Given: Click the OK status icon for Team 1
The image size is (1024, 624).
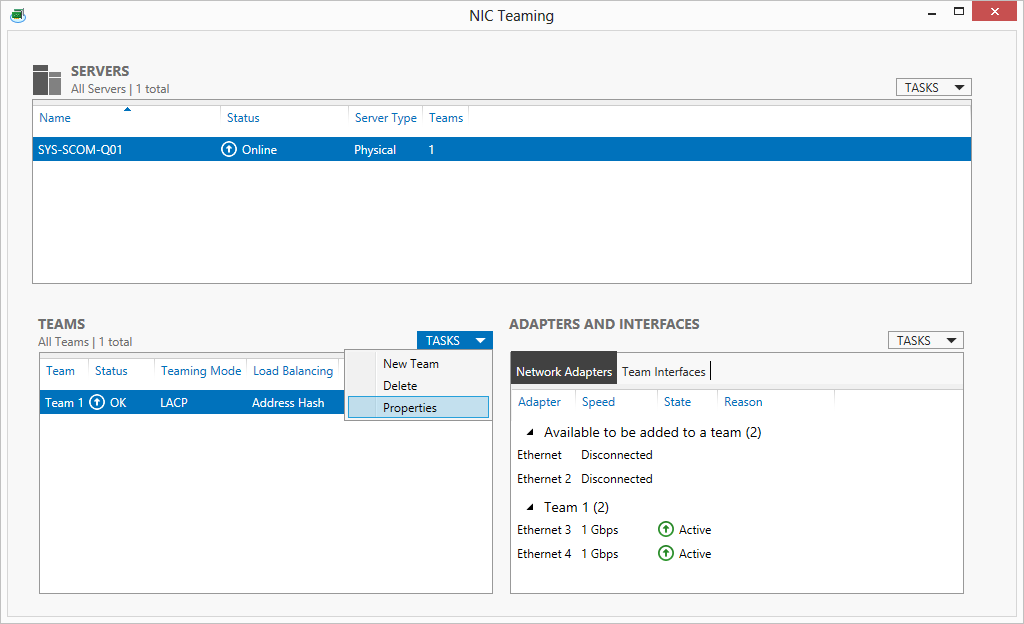Looking at the screenshot, I should [x=97, y=403].
